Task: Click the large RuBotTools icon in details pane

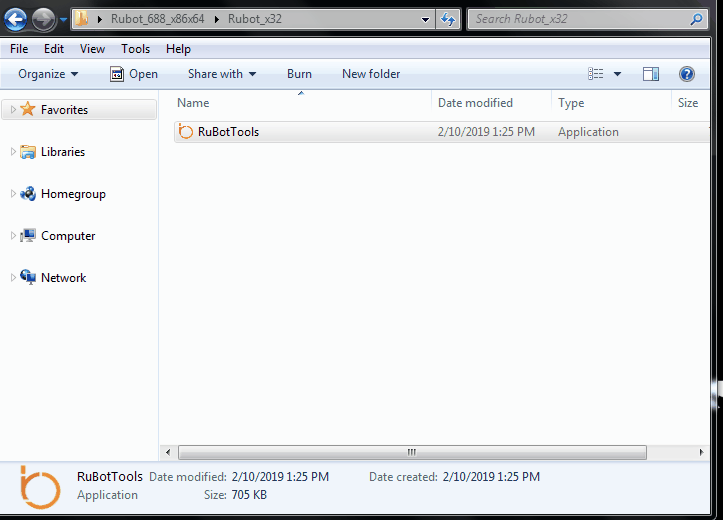Action: point(40,488)
